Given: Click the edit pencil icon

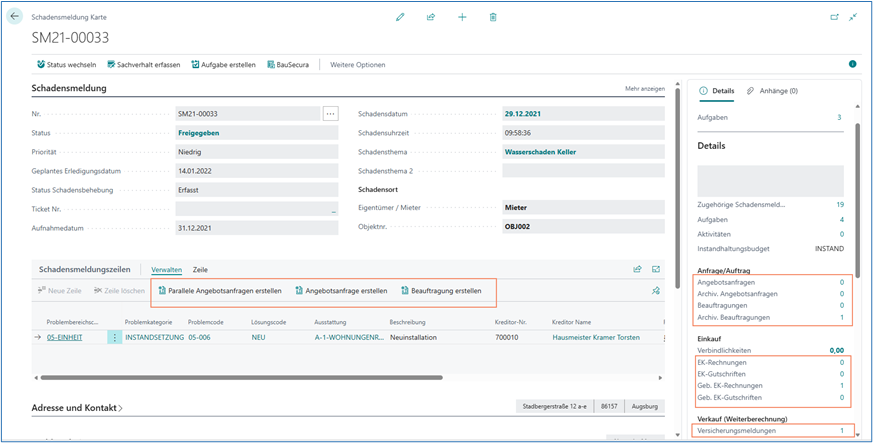Looking at the screenshot, I should coord(400,17).
